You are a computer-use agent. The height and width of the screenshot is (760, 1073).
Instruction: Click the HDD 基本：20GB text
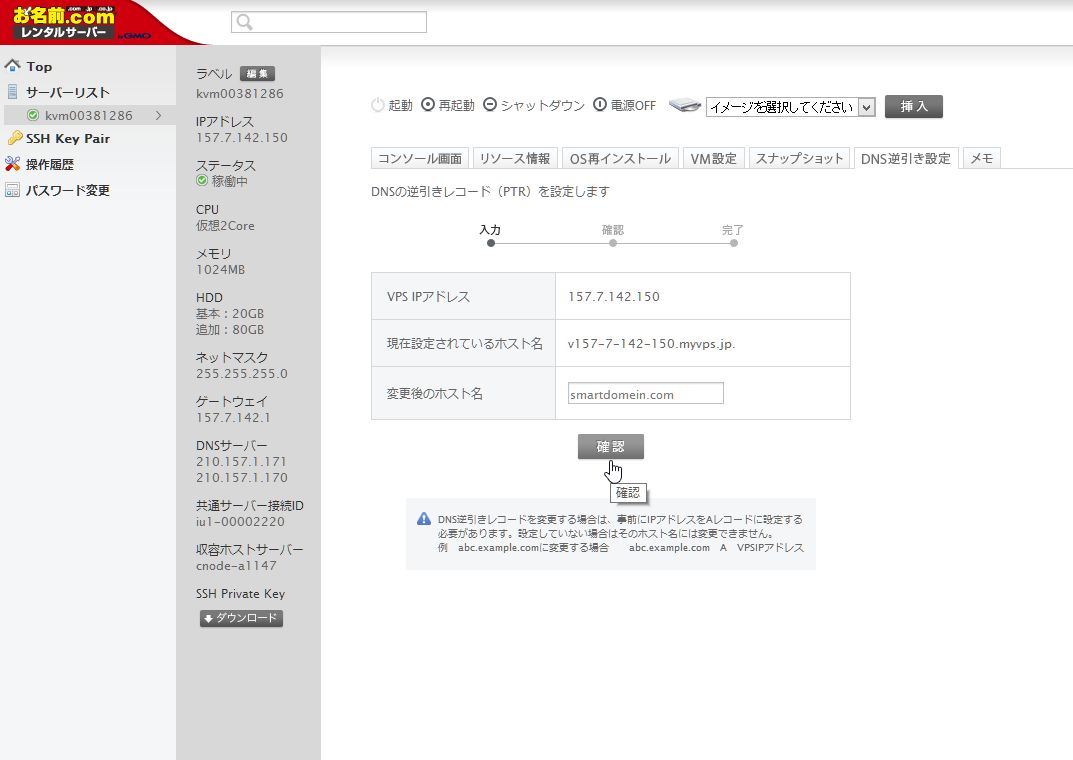coord(230,313)
